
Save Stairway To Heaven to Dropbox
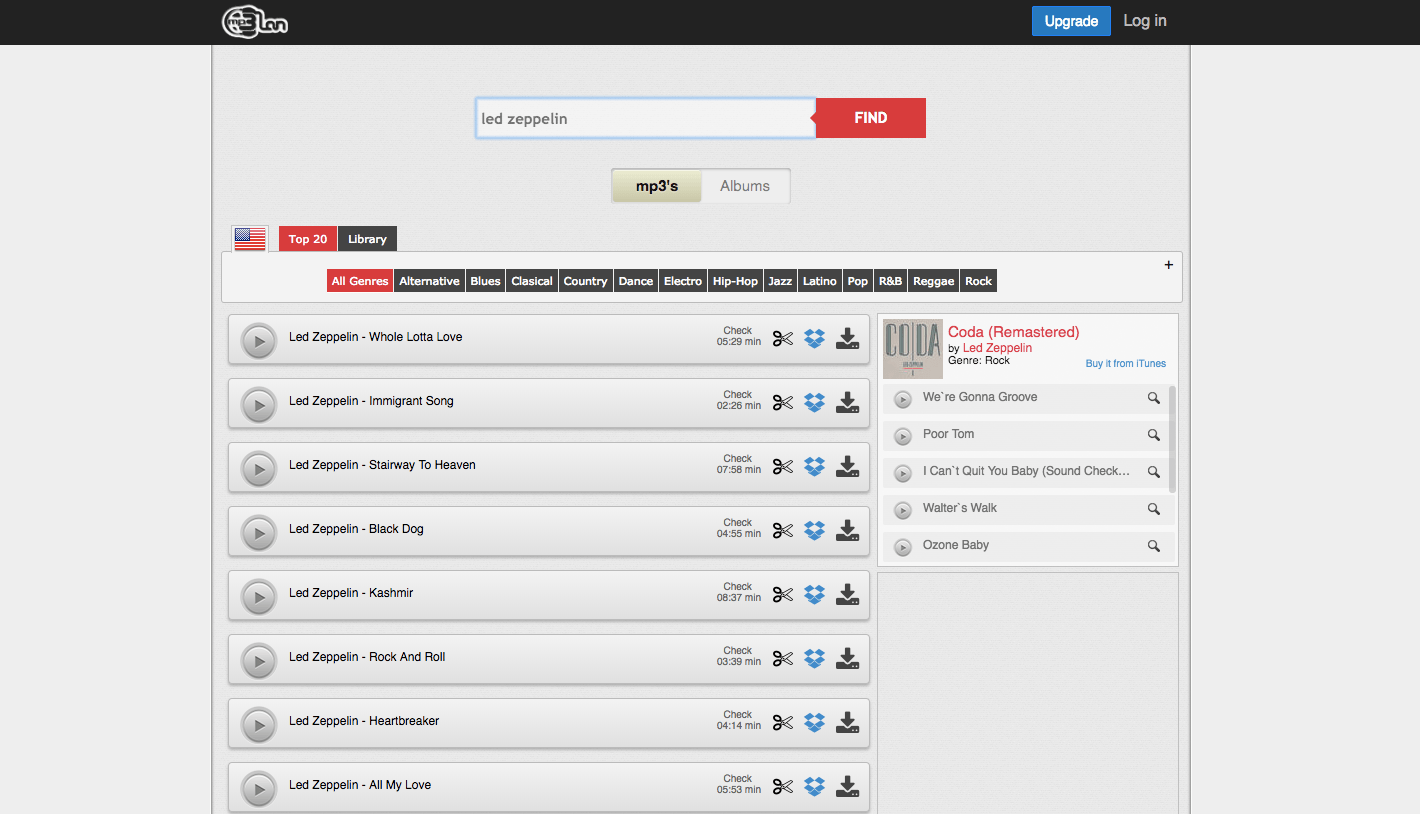[x=815, y=467]
